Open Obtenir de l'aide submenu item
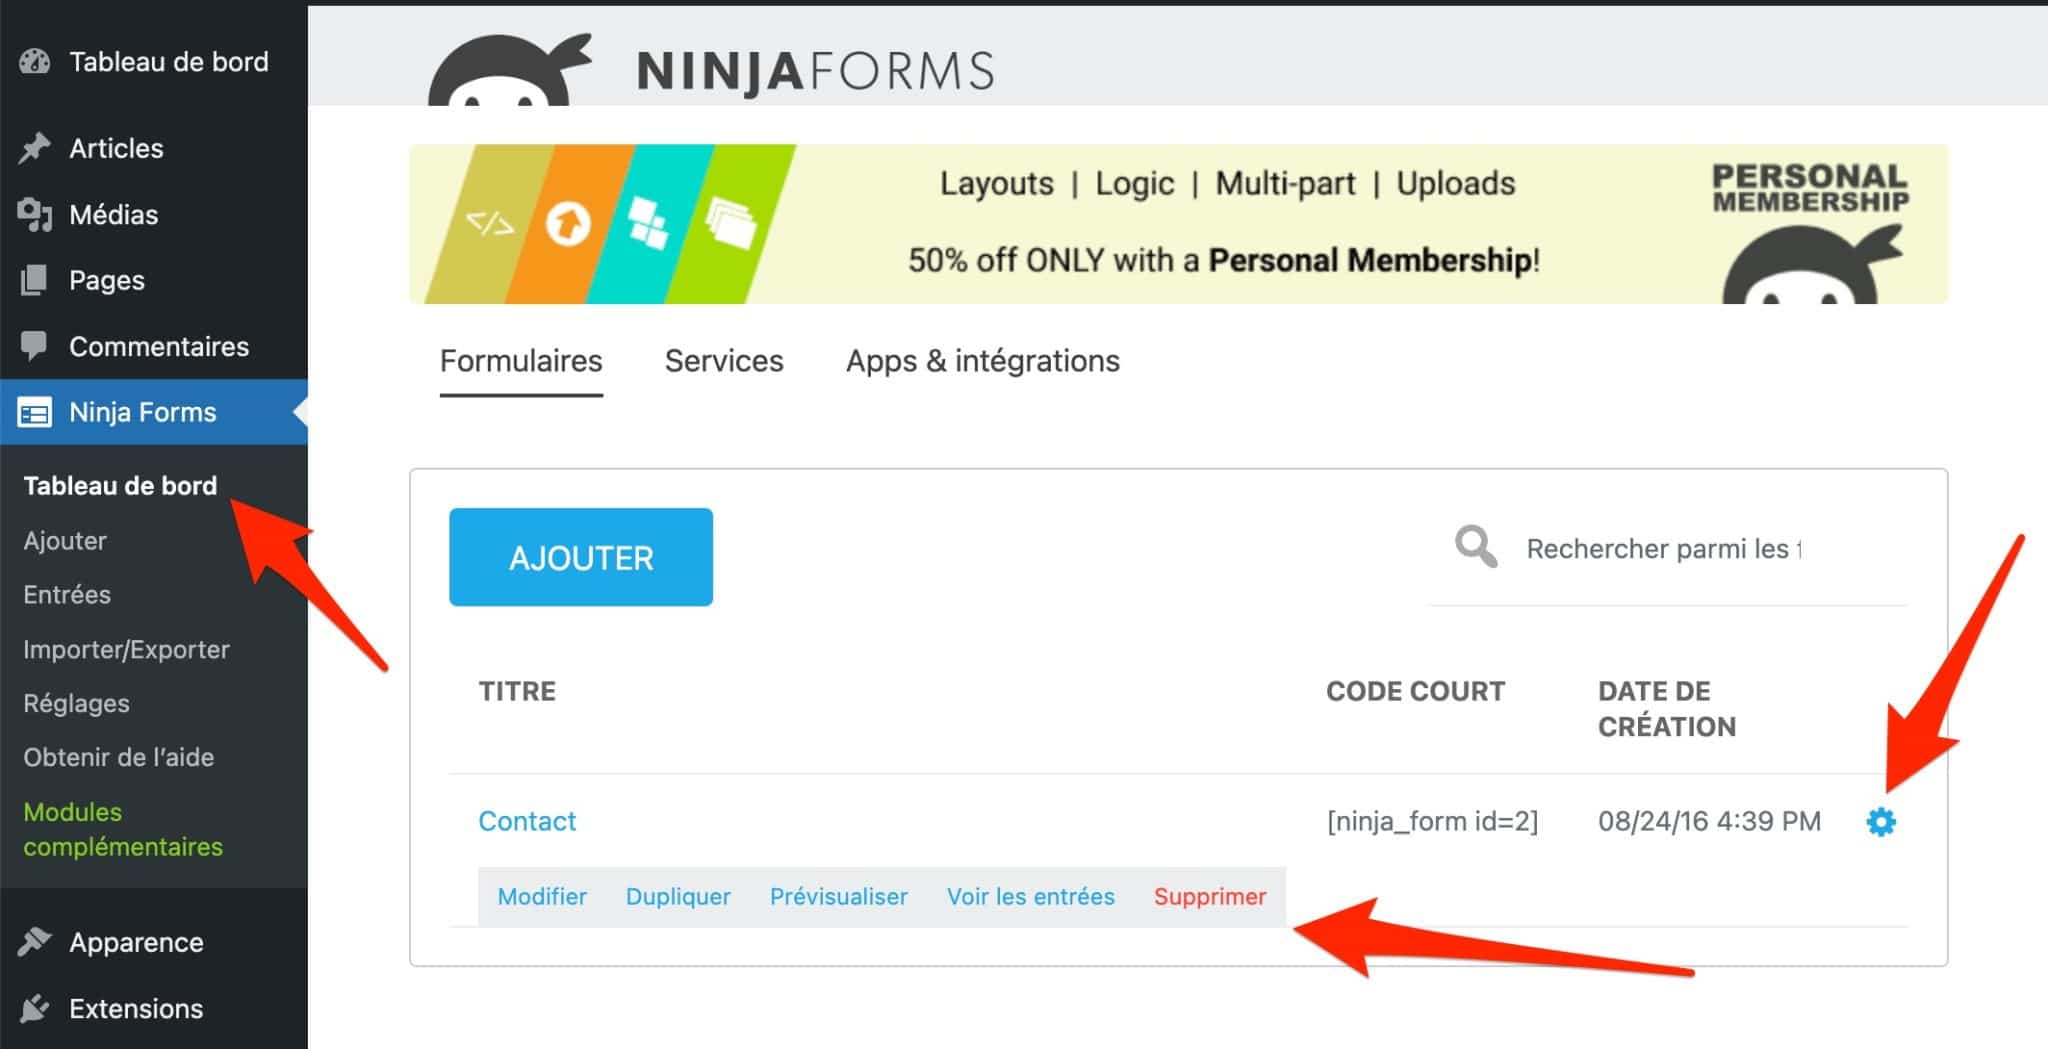This screenshot has height=1049, width=2048. pyautogui.click(x=118, y=758)
